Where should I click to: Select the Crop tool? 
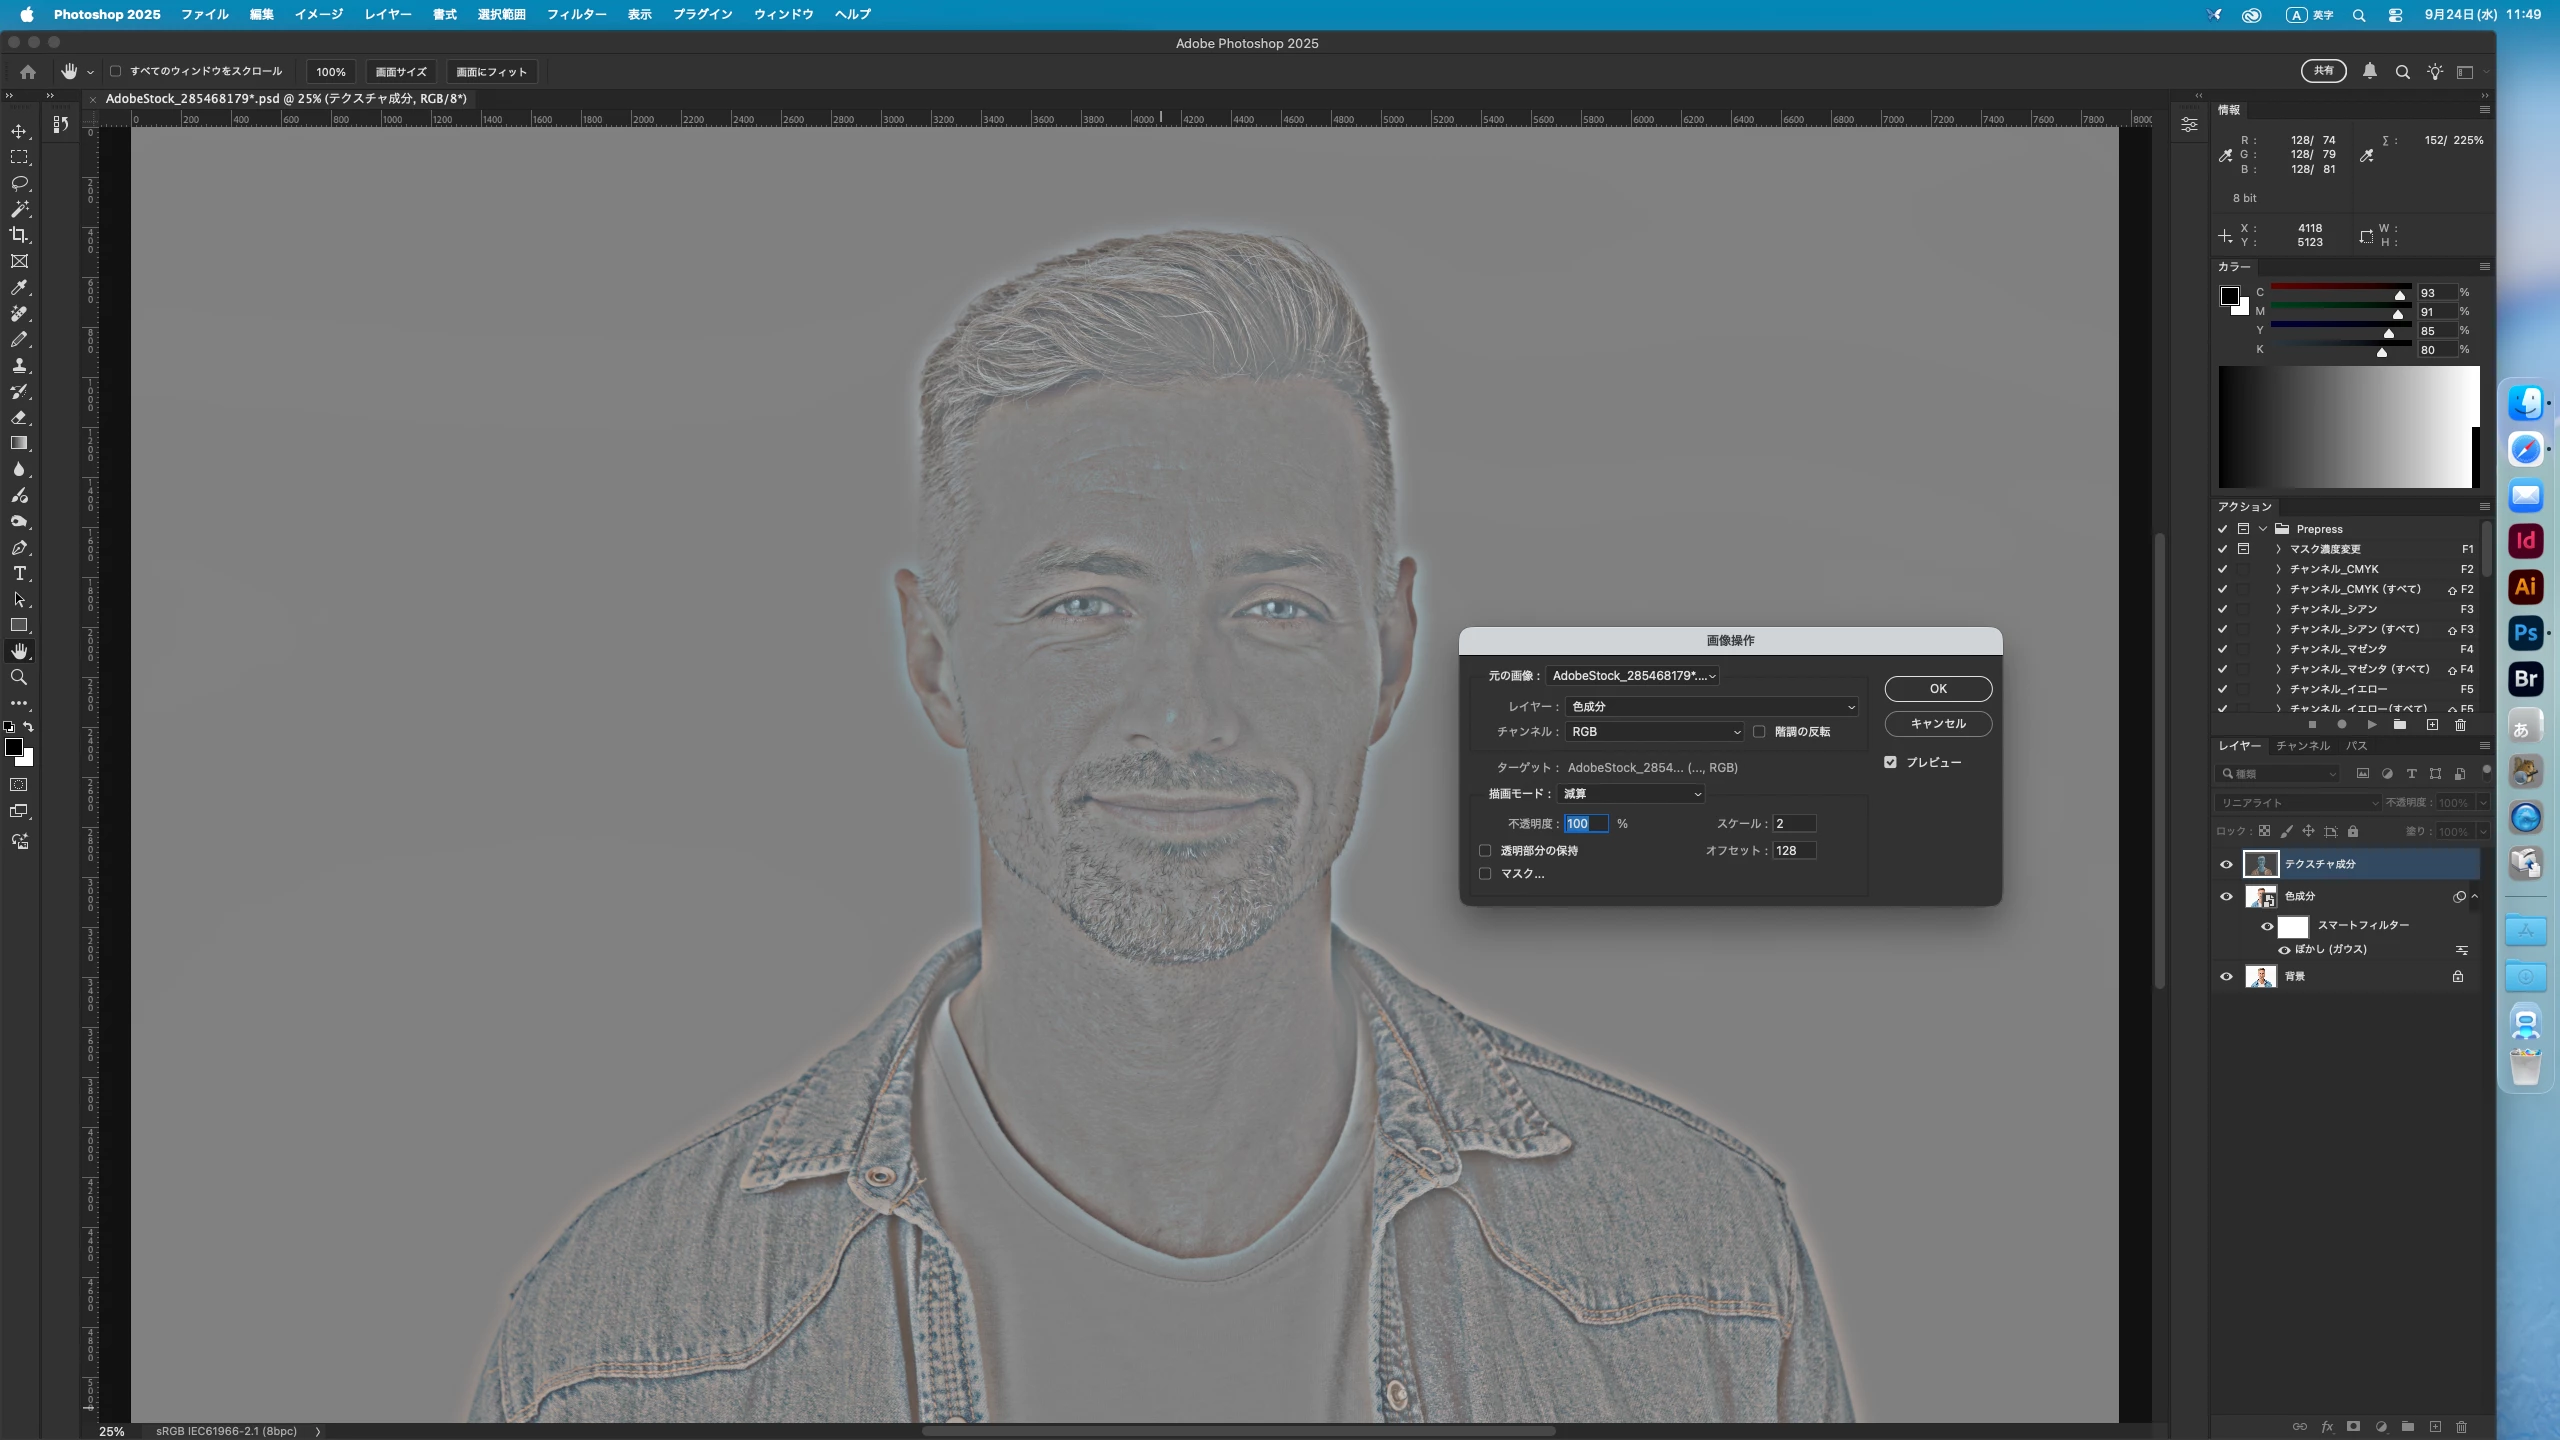(x=19, y=235)
